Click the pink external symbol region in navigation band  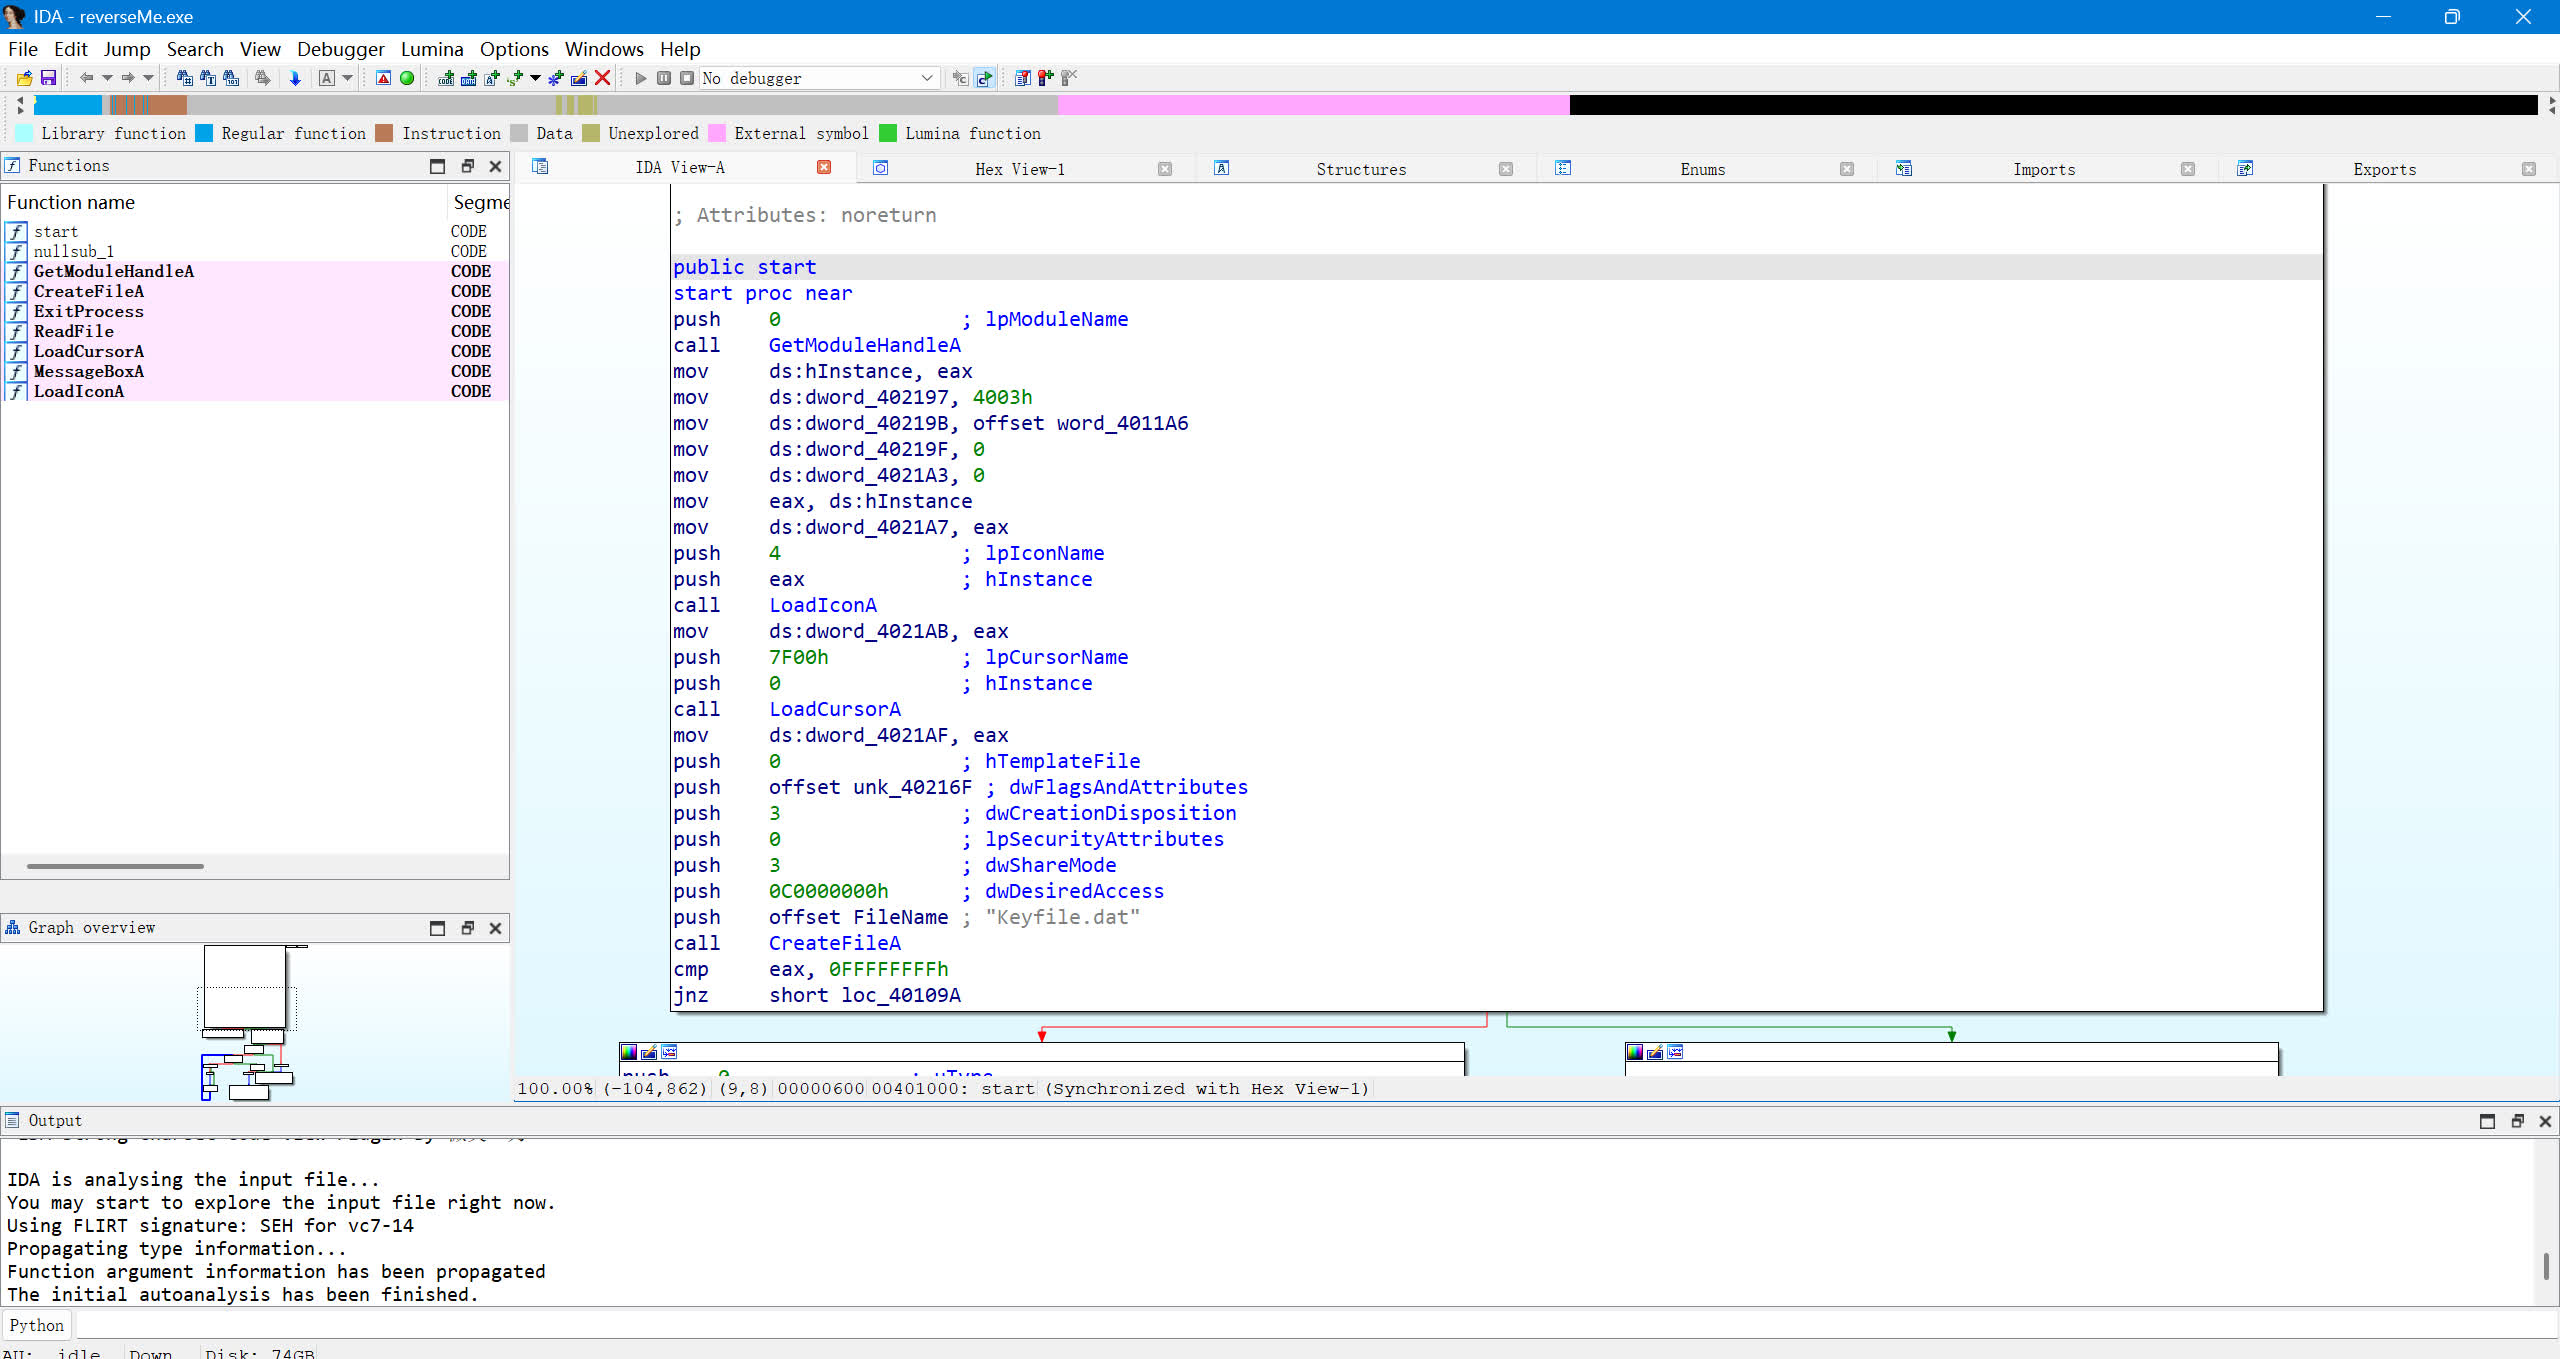pyautogui.click(x=1313, y=104)
